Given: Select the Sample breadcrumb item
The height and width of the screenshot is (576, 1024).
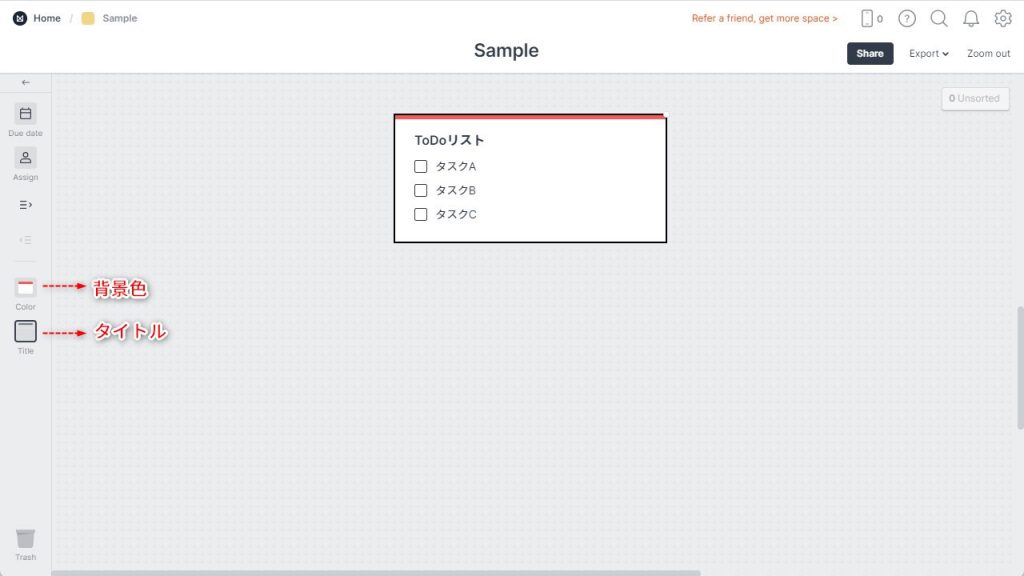Looking at the screenshot, I should [120, 18].
